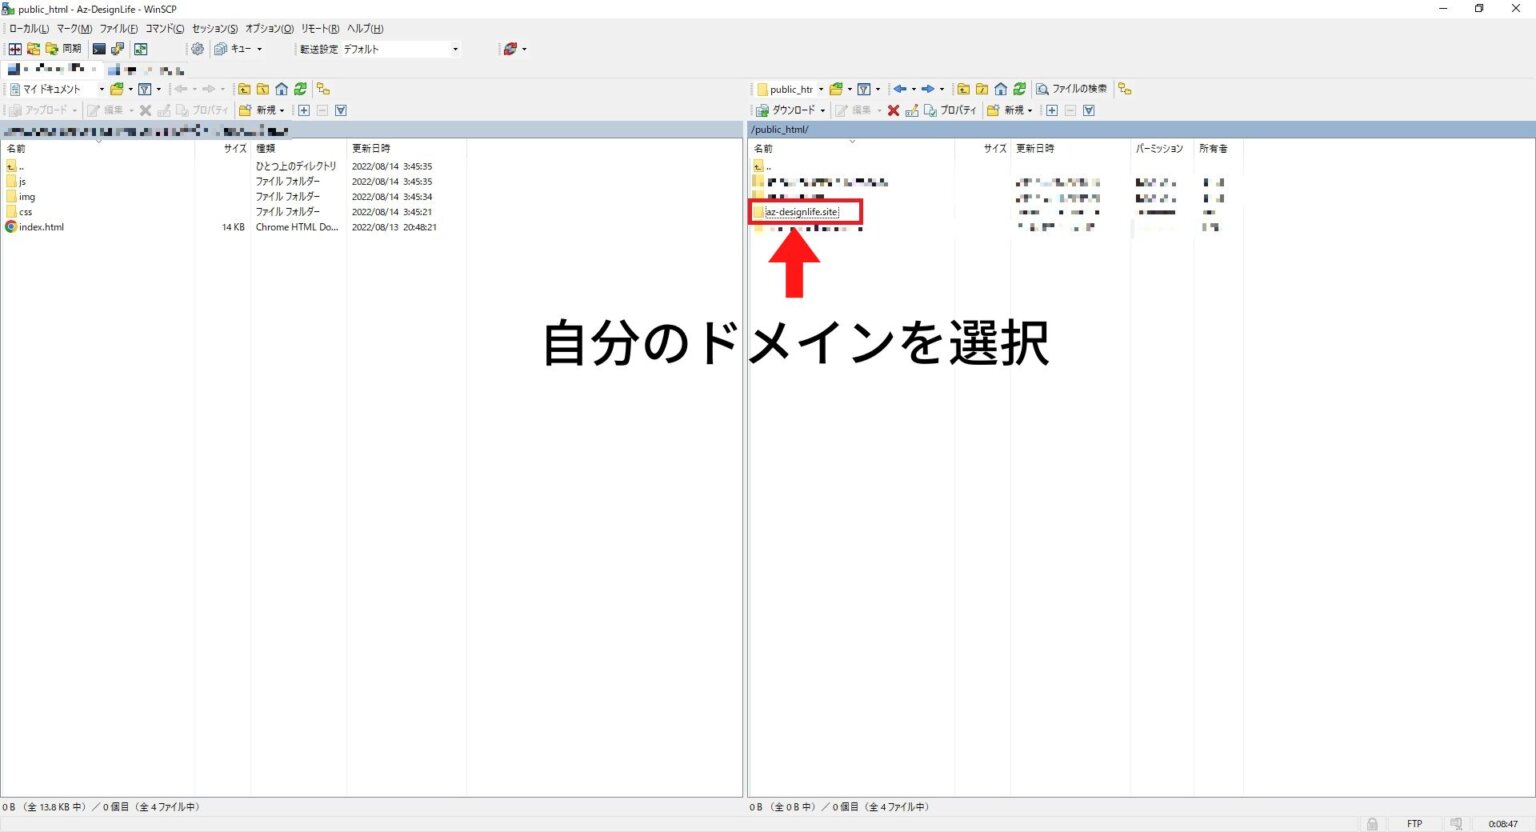Click the local home directory icon
1536x832 pixels.
coord(281,89)
